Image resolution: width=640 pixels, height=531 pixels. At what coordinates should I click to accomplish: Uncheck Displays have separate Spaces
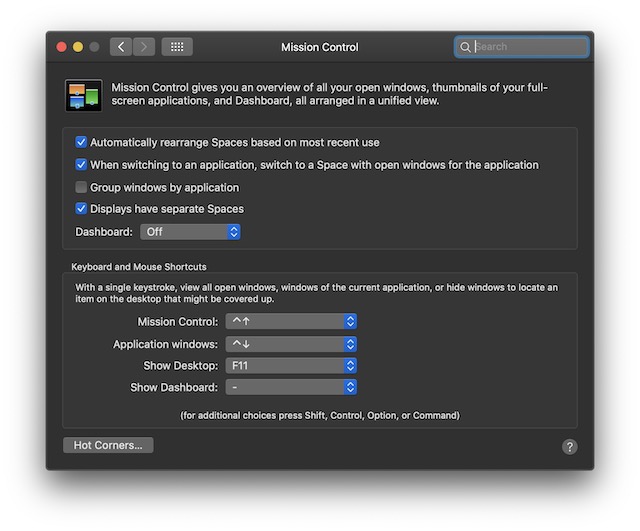tap(81, 209)
